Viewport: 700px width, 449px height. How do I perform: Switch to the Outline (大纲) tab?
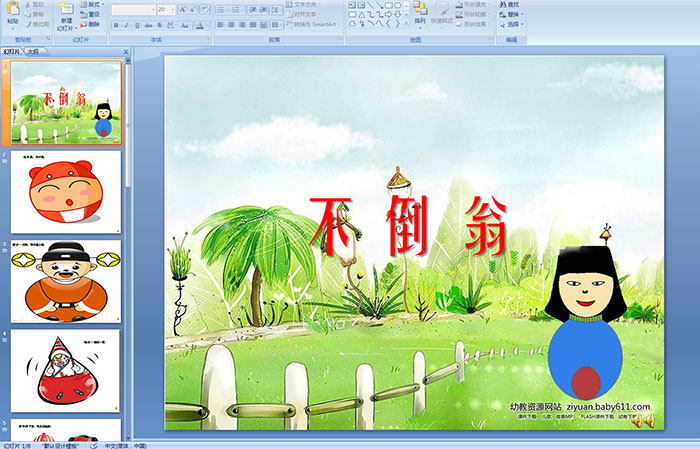33,51
